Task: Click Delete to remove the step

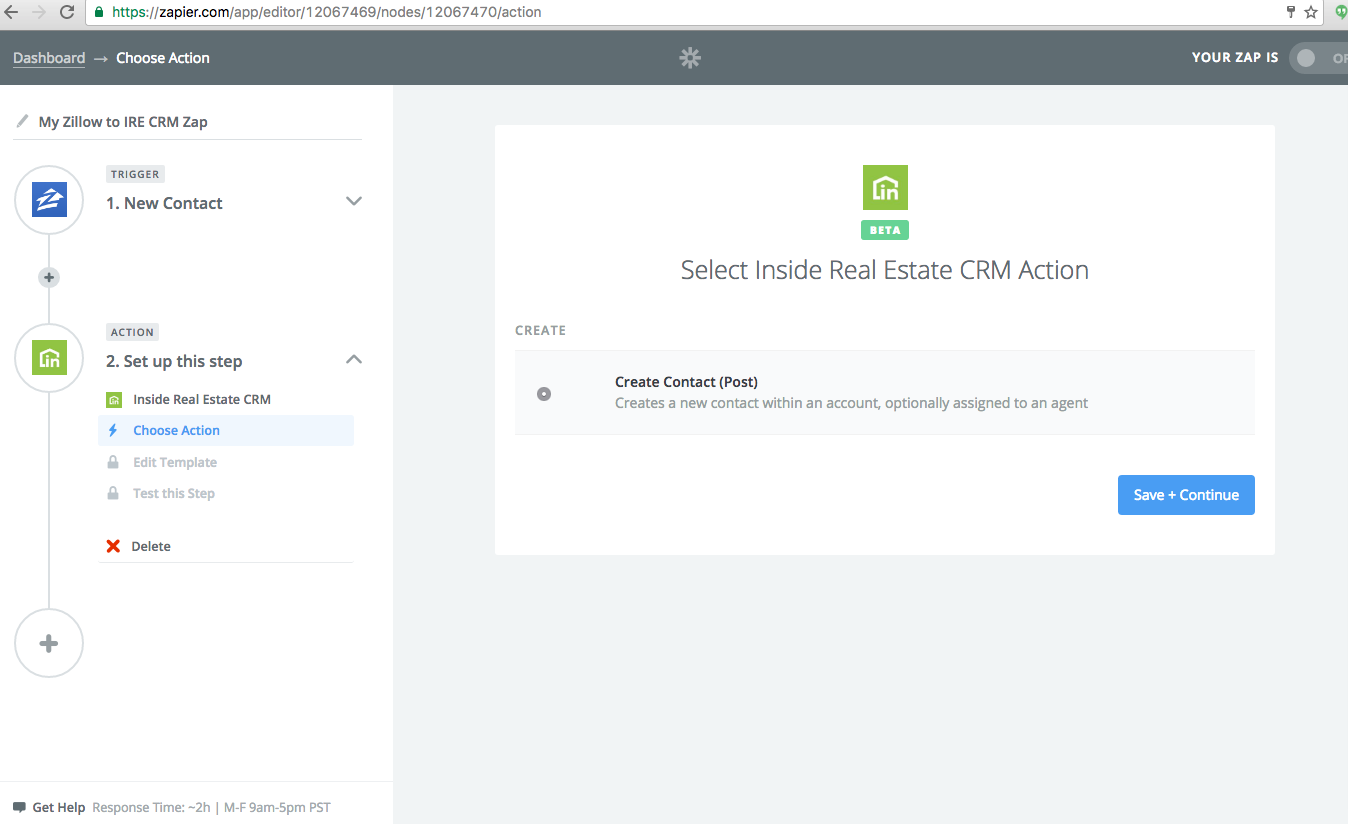Action: tap(151, 546)
